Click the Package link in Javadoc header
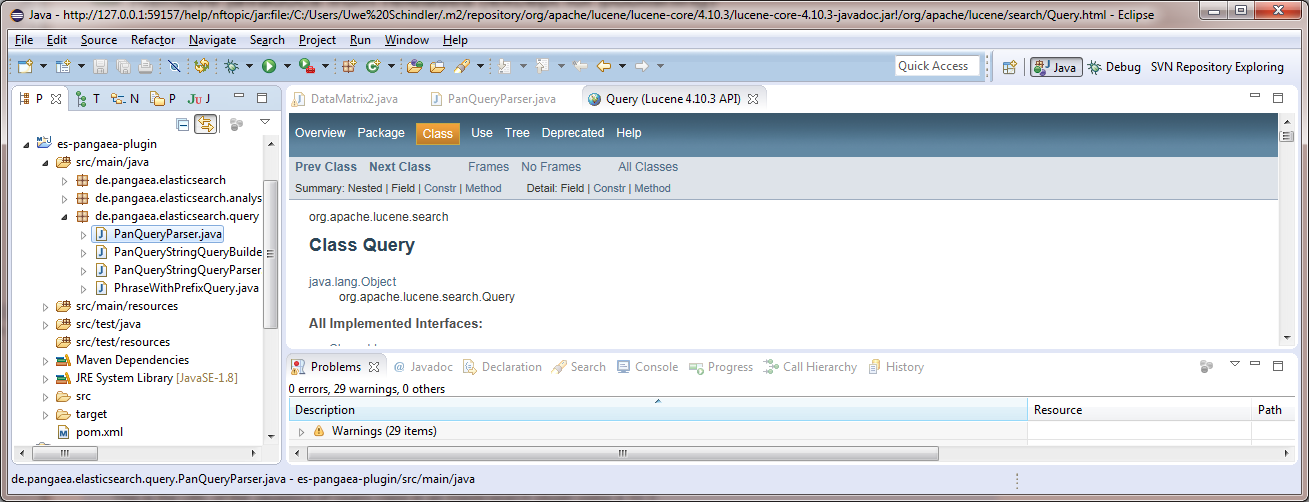Image resolution: width=1309 pixels, height=502 pixels. point(381,133)
